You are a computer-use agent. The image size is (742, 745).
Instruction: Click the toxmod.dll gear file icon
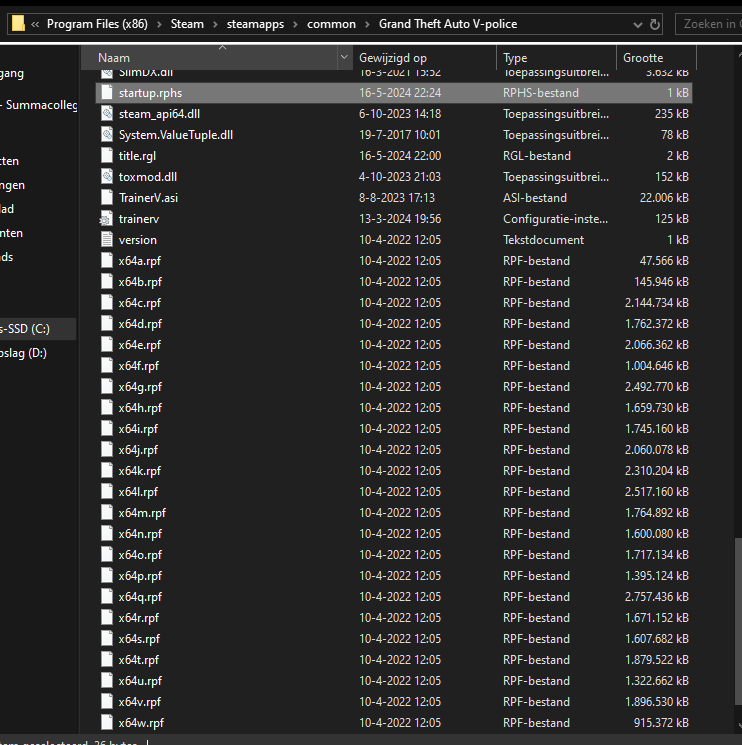click(108, 177)
